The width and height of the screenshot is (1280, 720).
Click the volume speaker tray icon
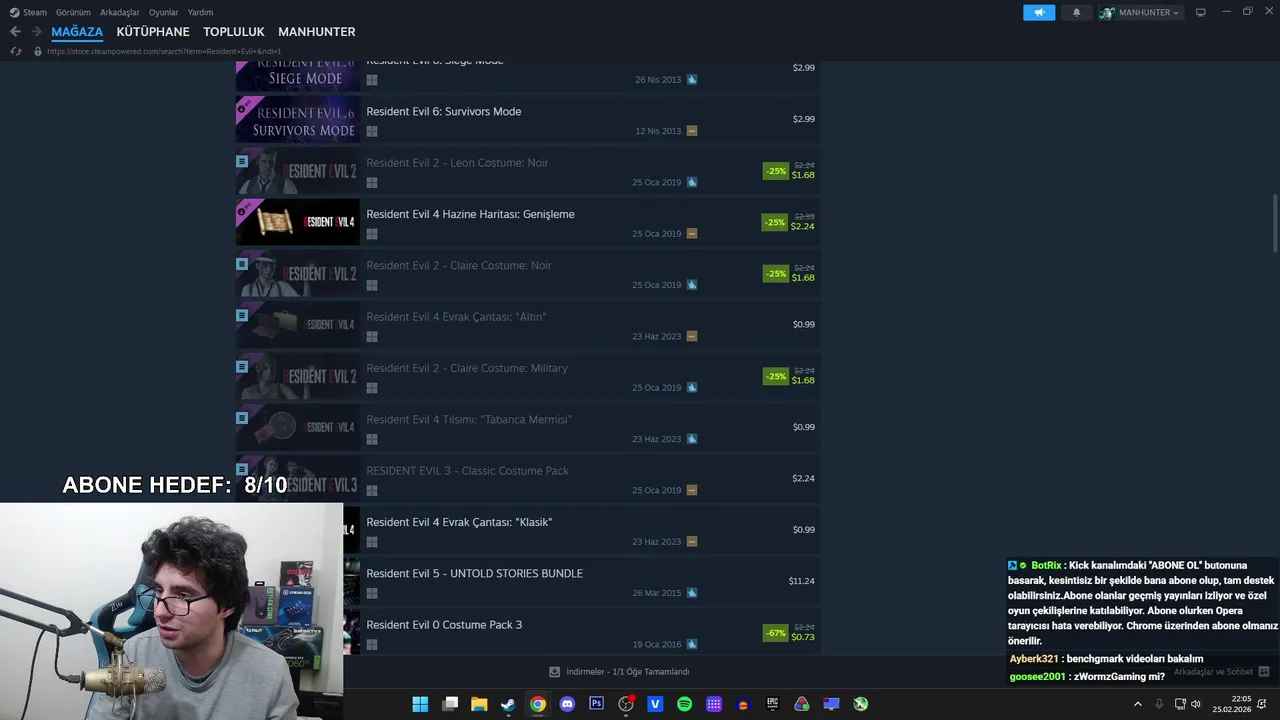pyautogui.click(x=1196, y=704)
